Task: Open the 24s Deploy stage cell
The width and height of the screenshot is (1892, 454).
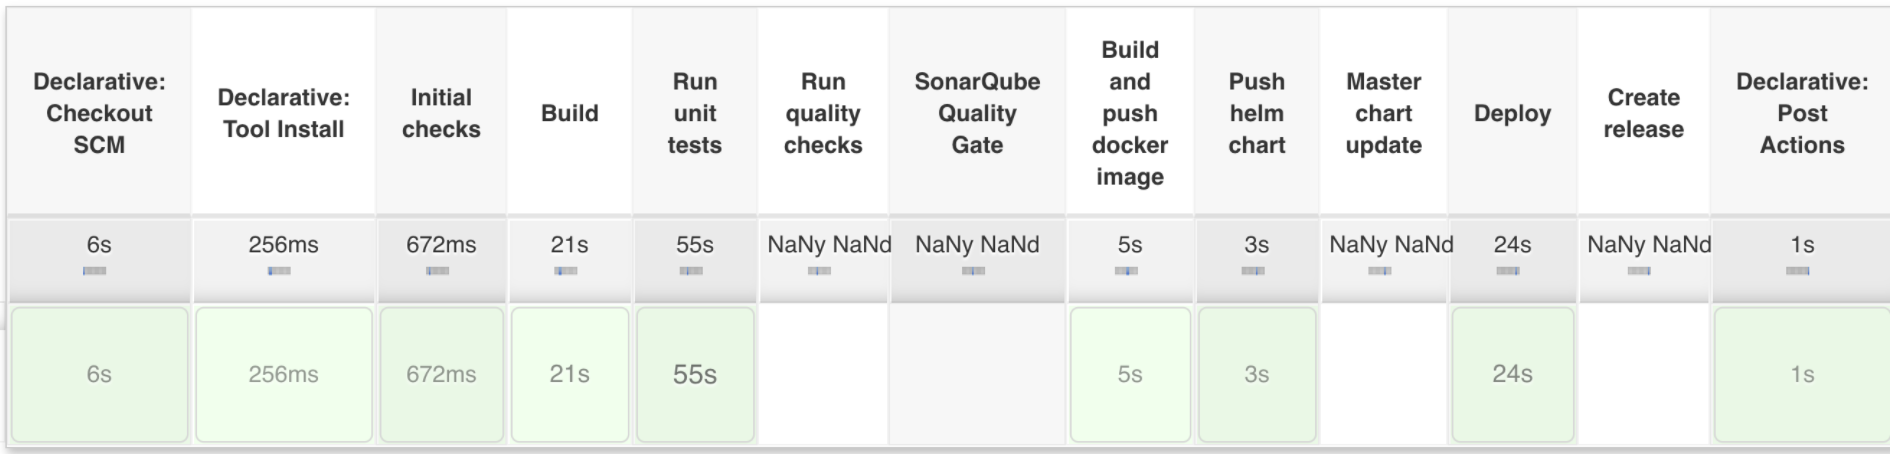Action: click(x=1512, y=374)
